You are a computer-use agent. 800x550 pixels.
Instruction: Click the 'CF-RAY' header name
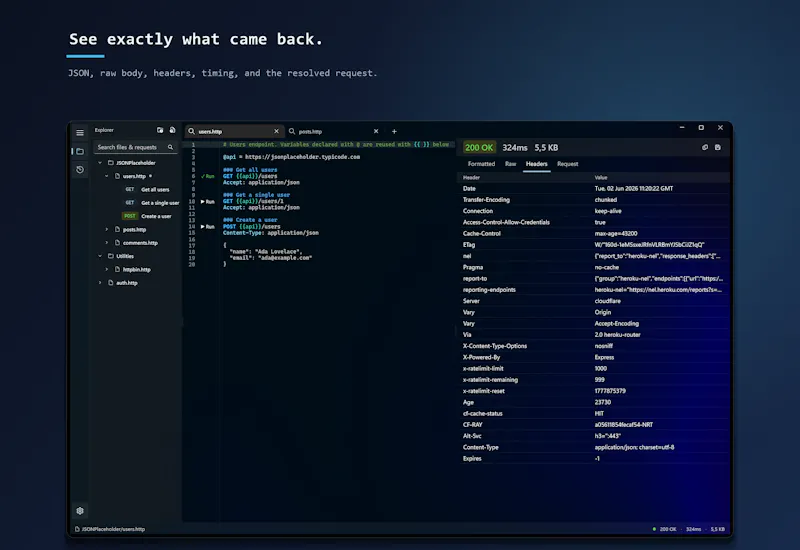472,425
